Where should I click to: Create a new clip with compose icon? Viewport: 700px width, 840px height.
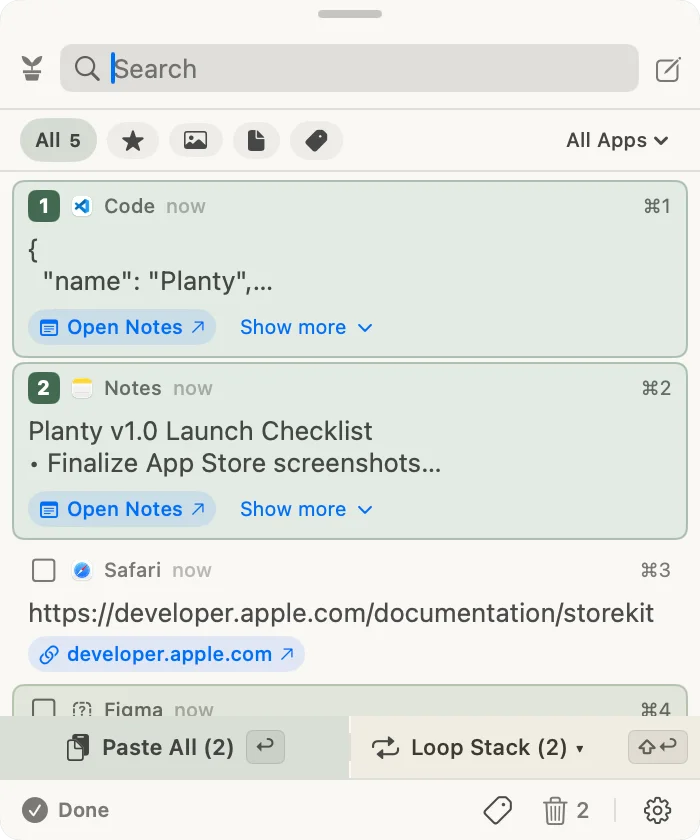pos(668,69)
